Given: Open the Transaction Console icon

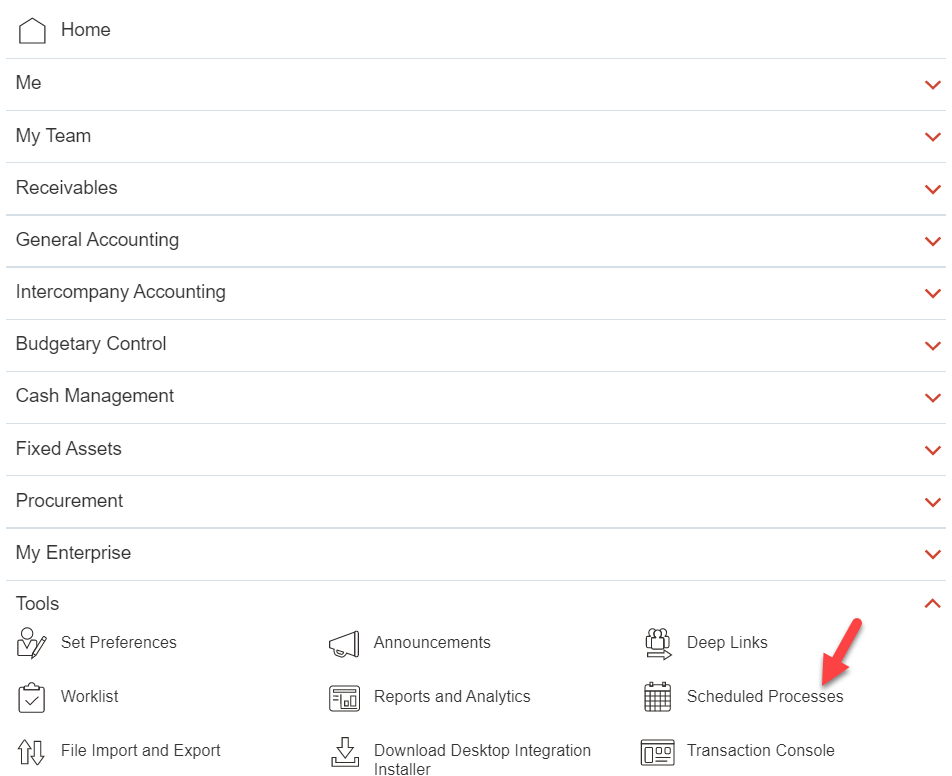Looking at the screenshot, I should coord(657,751).
